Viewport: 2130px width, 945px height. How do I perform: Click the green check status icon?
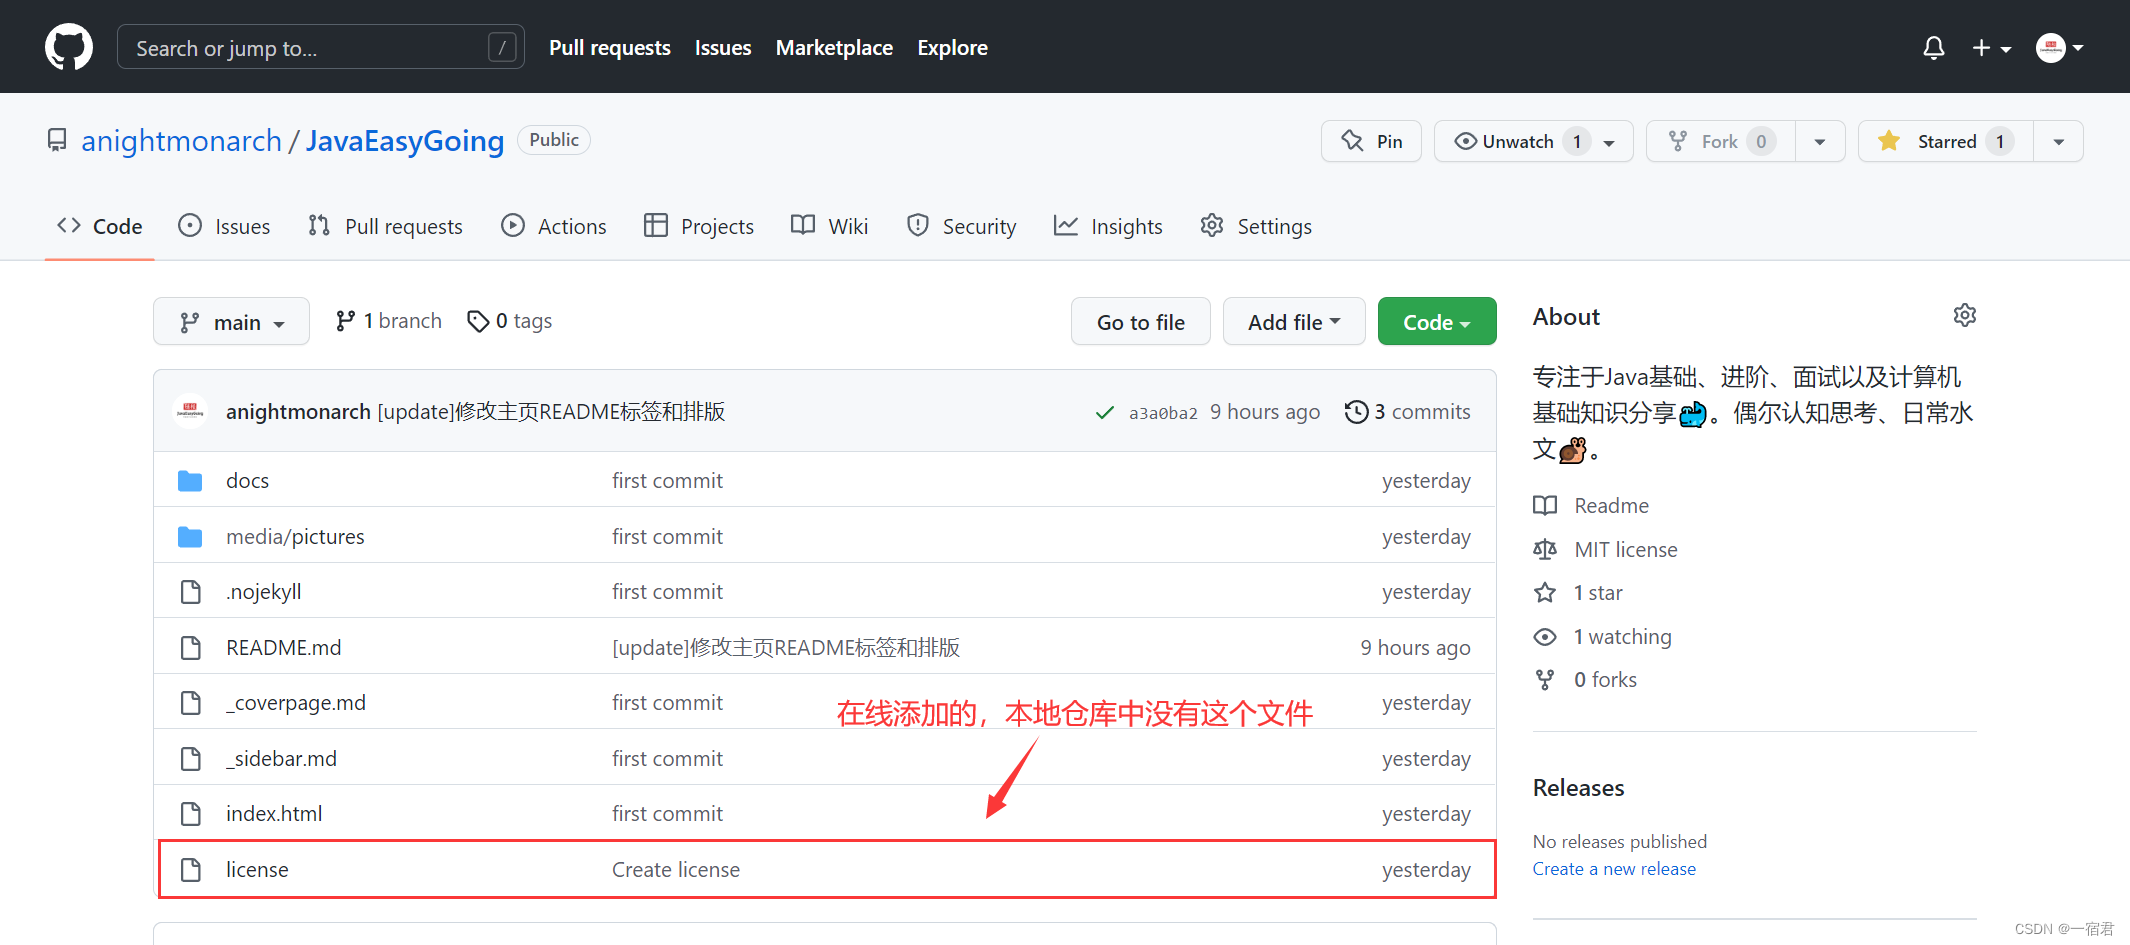coord(1105,412)
